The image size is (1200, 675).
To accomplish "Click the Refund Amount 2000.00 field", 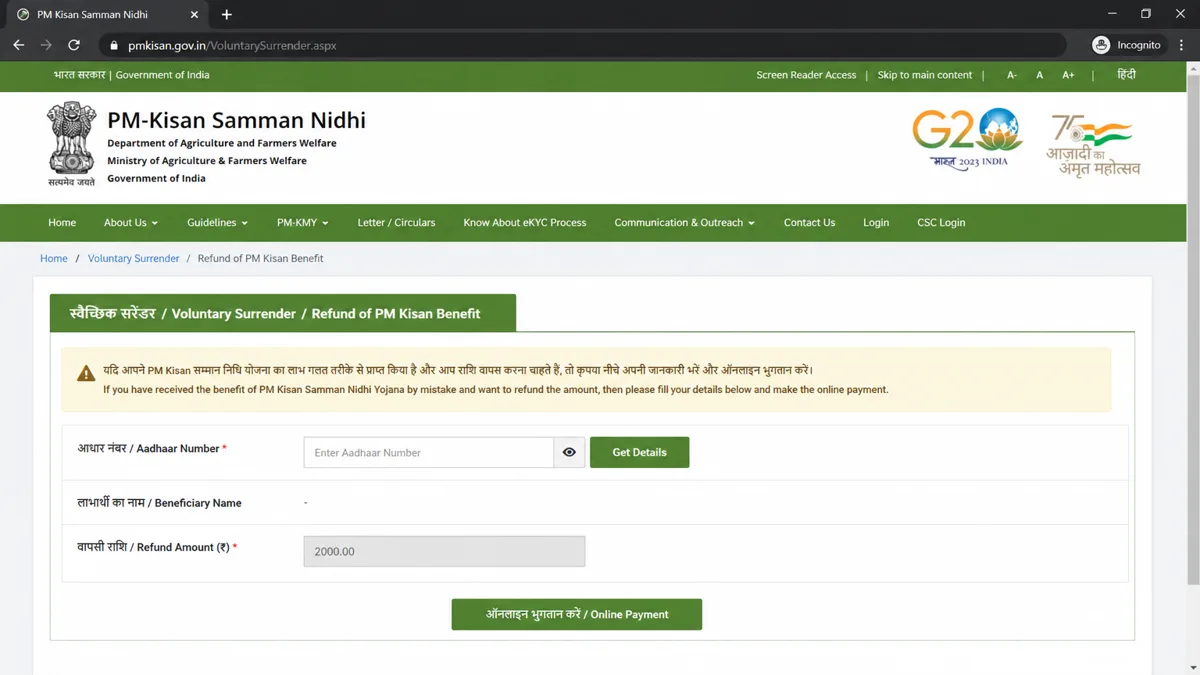I will 444,551.
